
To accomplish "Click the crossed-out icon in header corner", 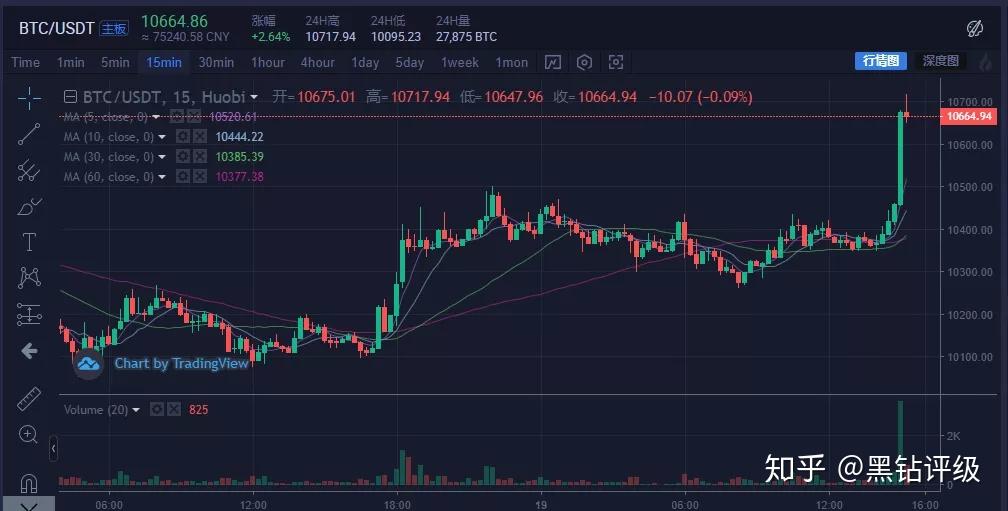I will [975, 28].
